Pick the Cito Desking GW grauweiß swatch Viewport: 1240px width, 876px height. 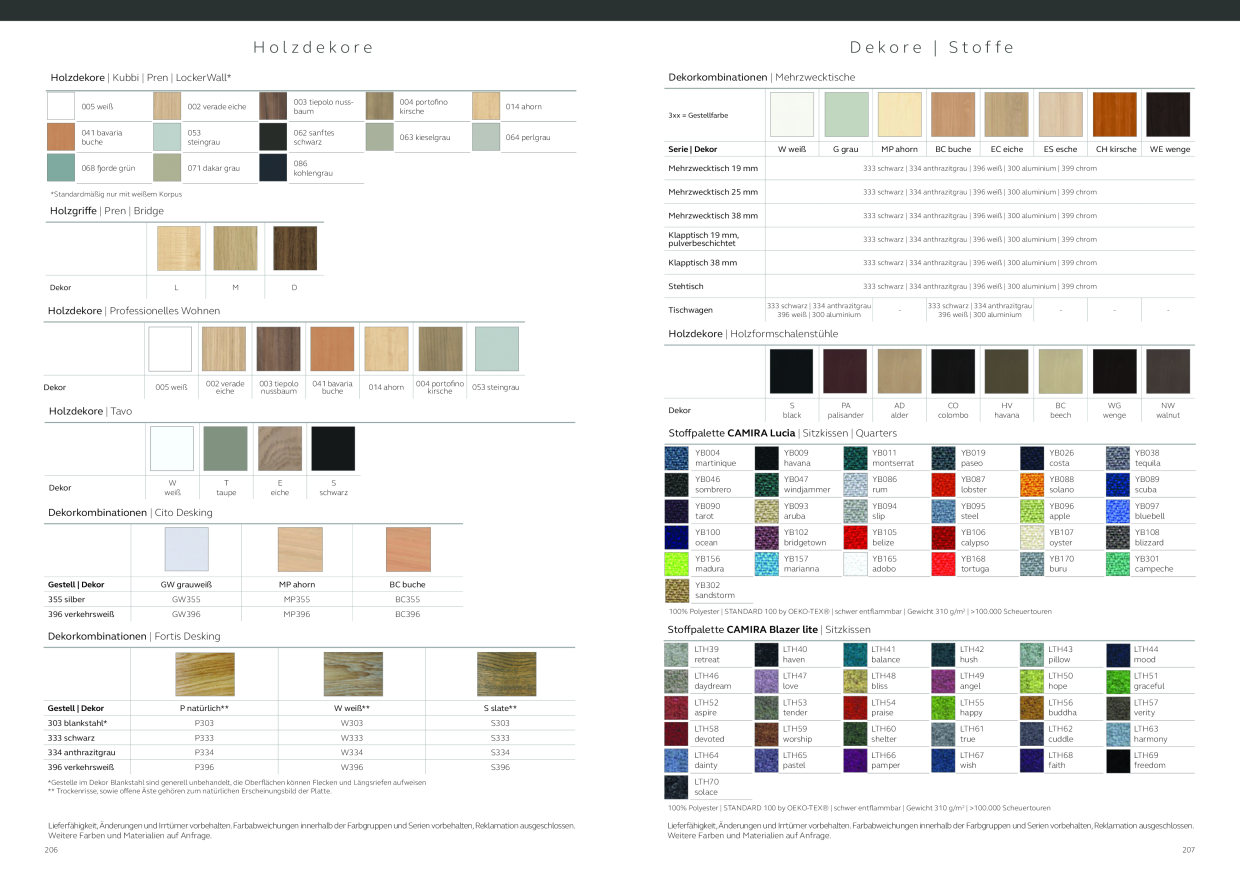(x=187, y=549)
